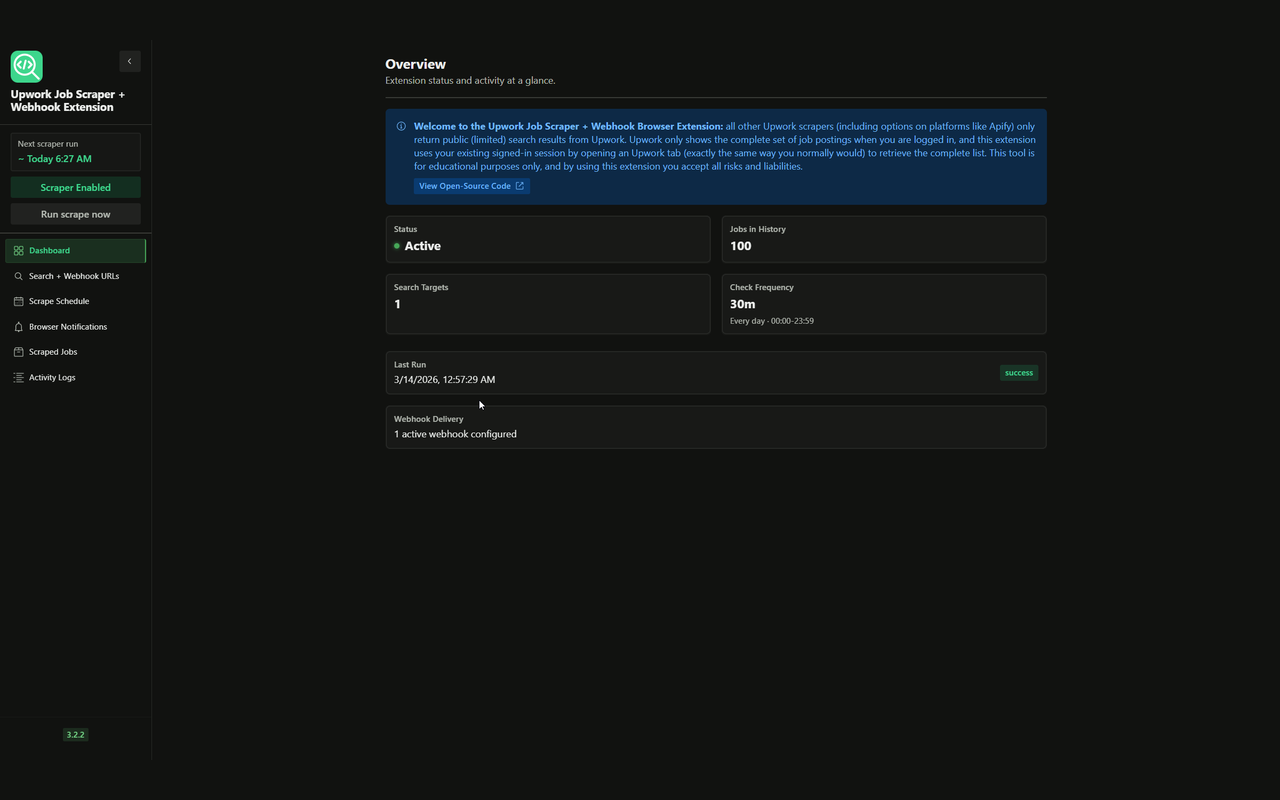
Task: Click the Next scraper run box
Action: [76, 152]
